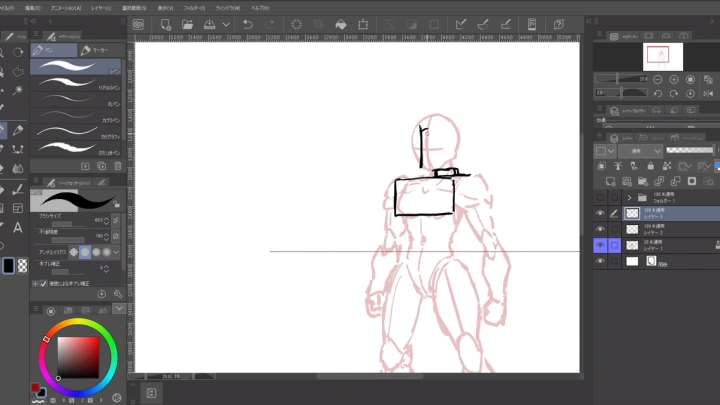Open brush size dynamics button
720x405 pixels.
click(x=116, y=220)
